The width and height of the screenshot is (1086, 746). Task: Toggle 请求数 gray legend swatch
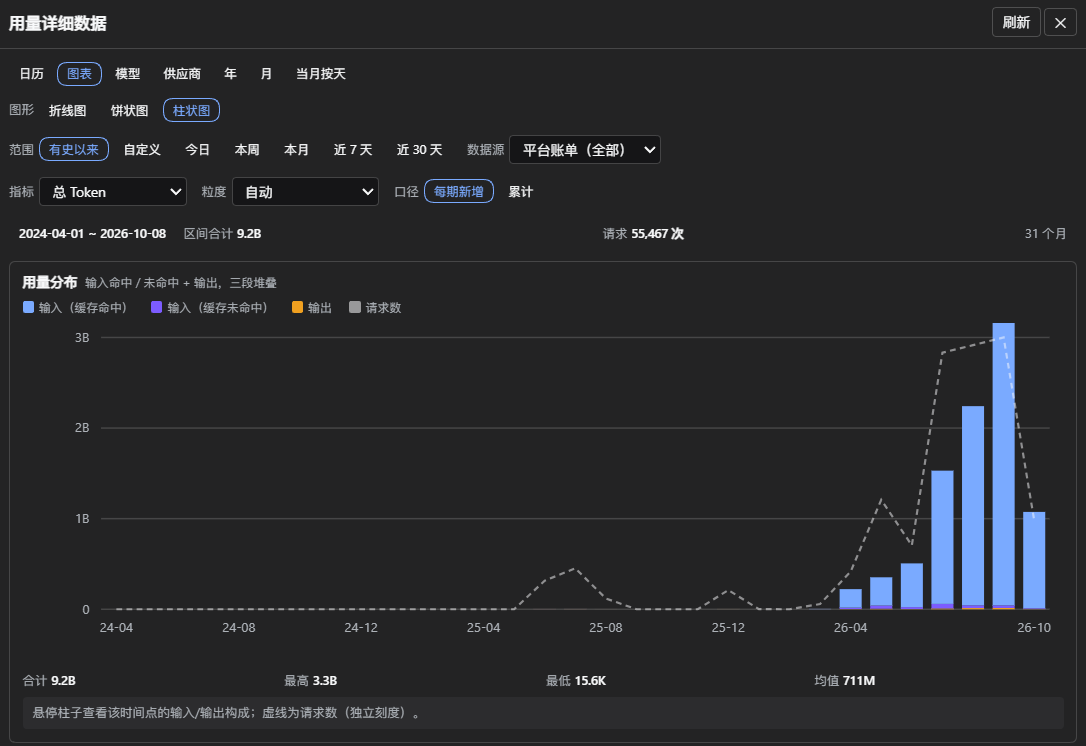[355, 307]
